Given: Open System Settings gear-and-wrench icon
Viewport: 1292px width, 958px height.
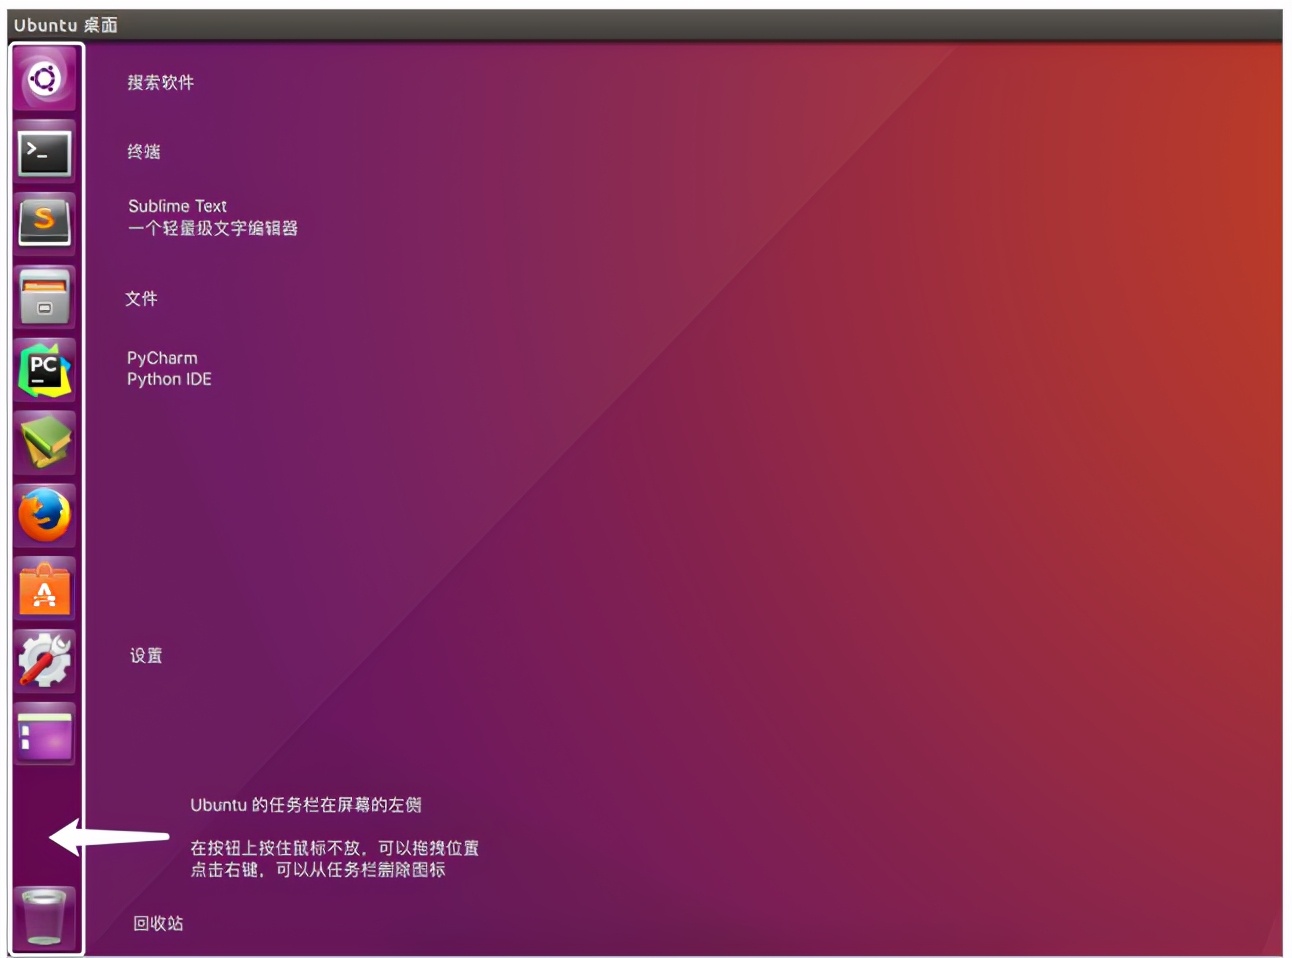Looking at the screenshot, I should click(x=45, y=661).
